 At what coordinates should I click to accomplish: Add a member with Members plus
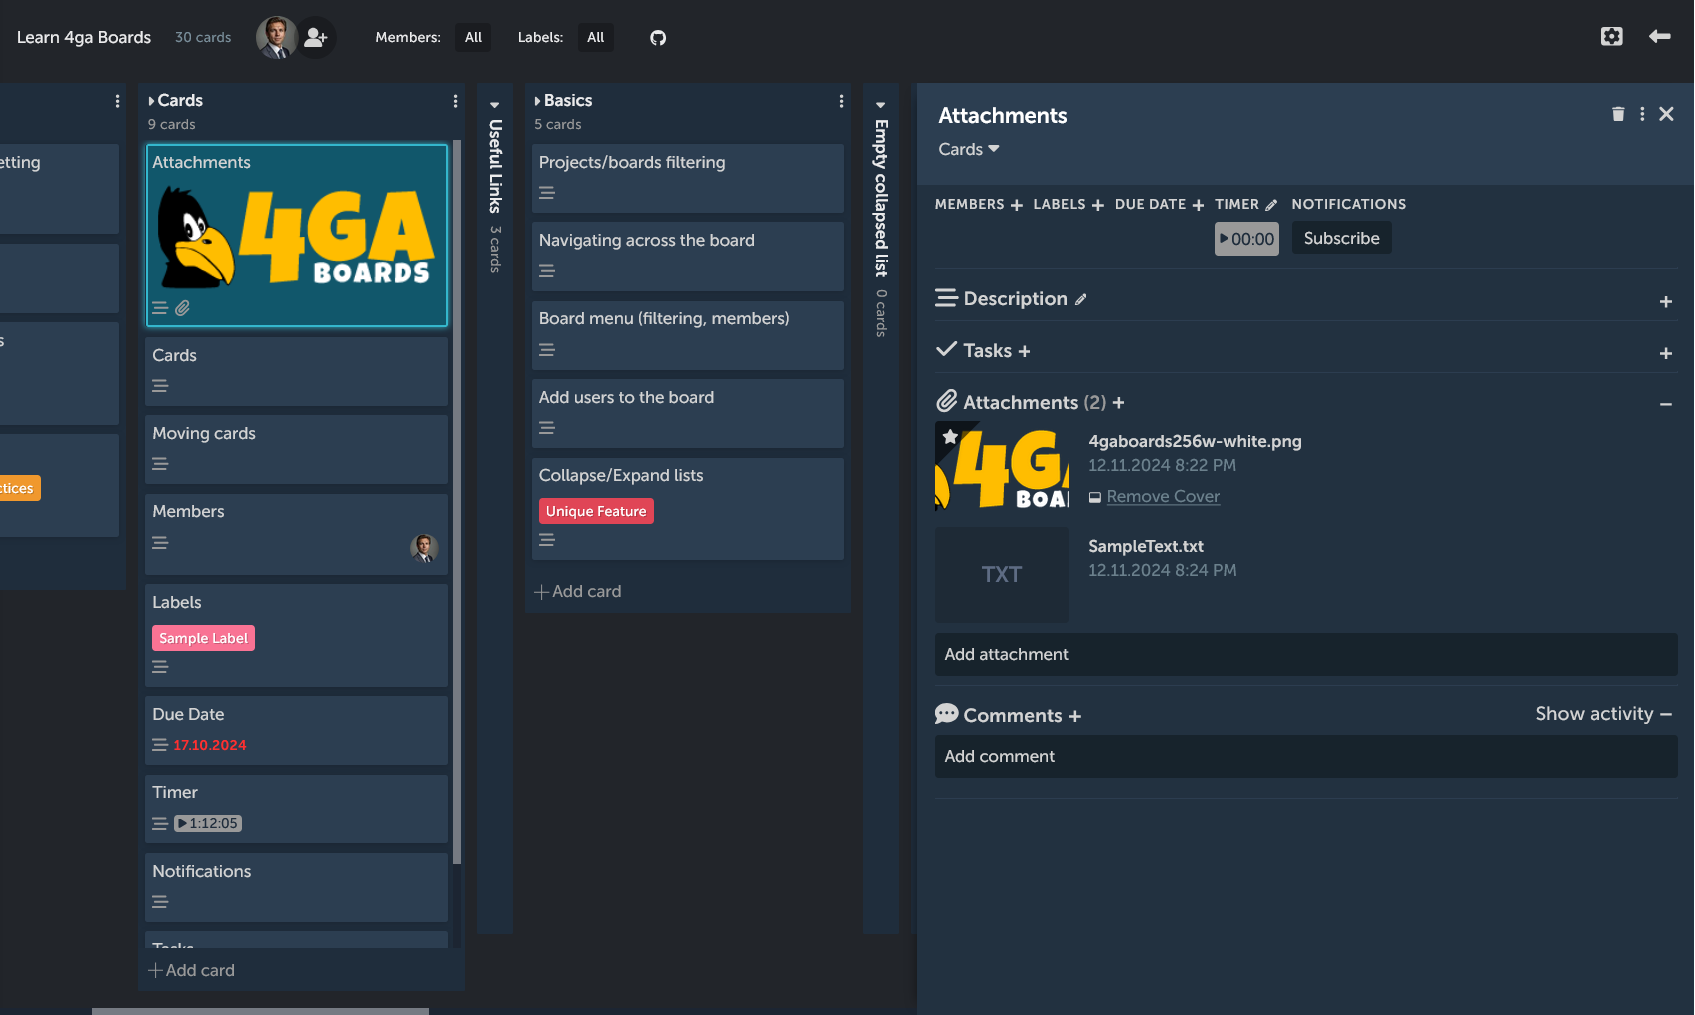pyautogui.click(x=1017, y=205)
